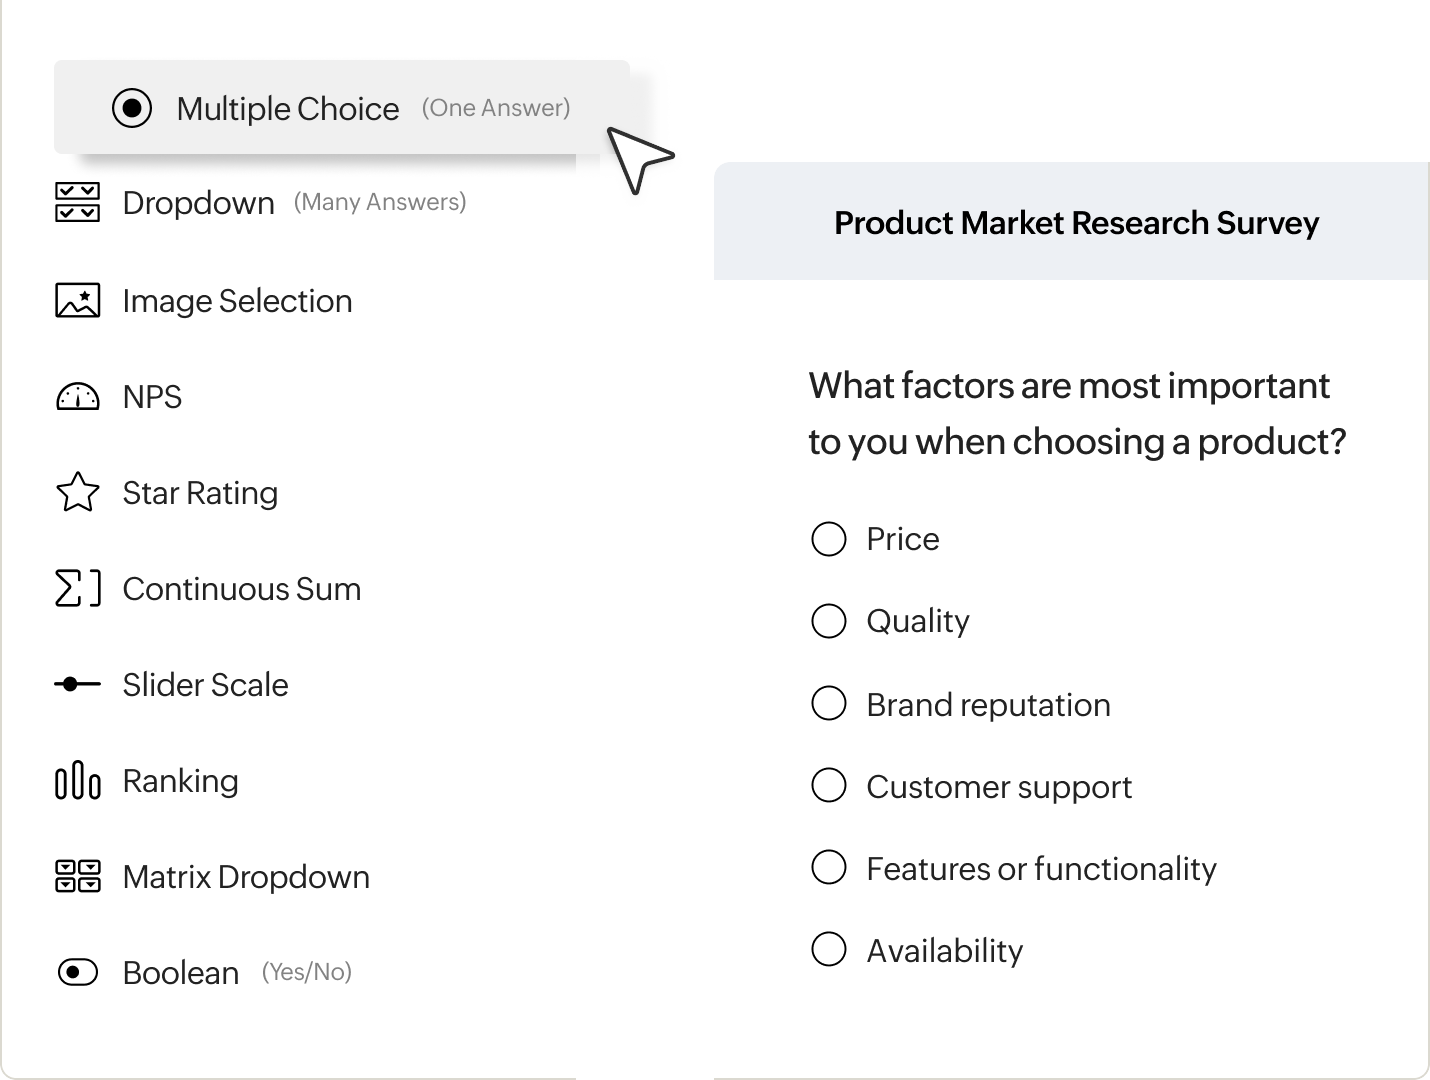
Task: Click the Product Market Research Survey title
Action: point(1076,223)
